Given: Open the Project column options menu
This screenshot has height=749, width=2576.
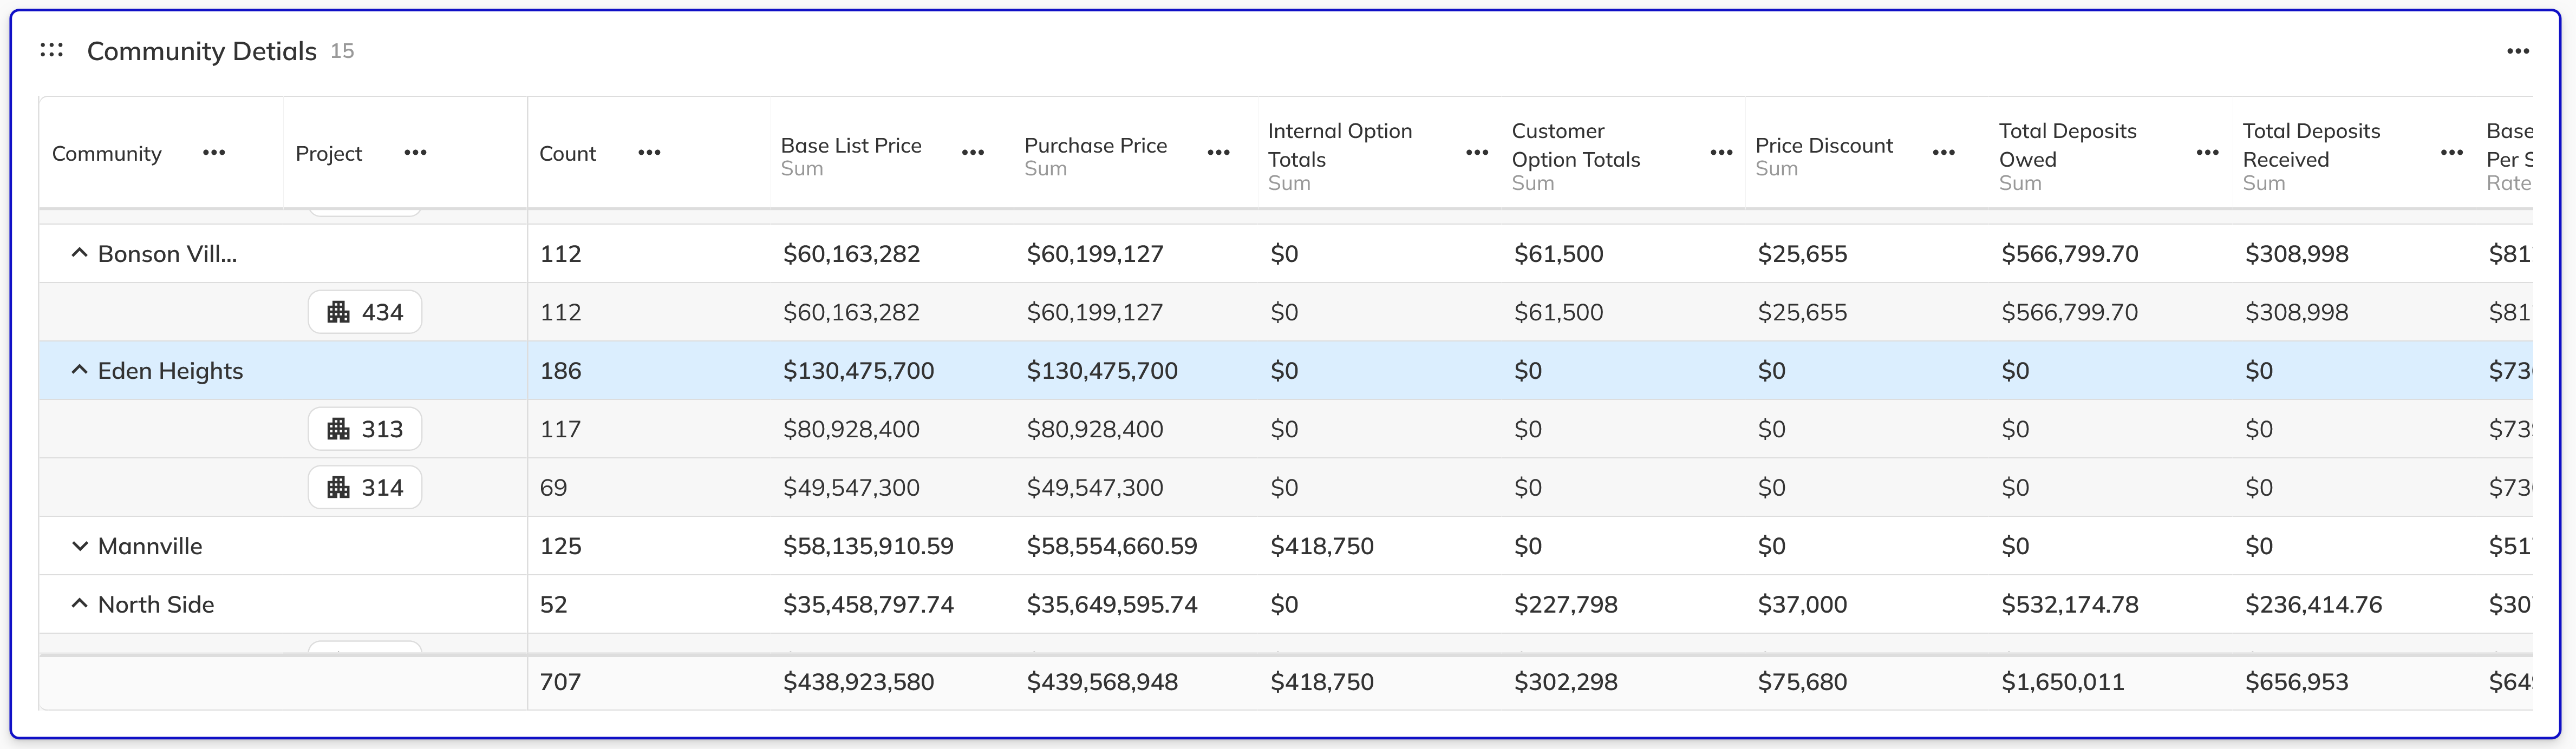Looking at the screenshot, I should coord(415,153).
